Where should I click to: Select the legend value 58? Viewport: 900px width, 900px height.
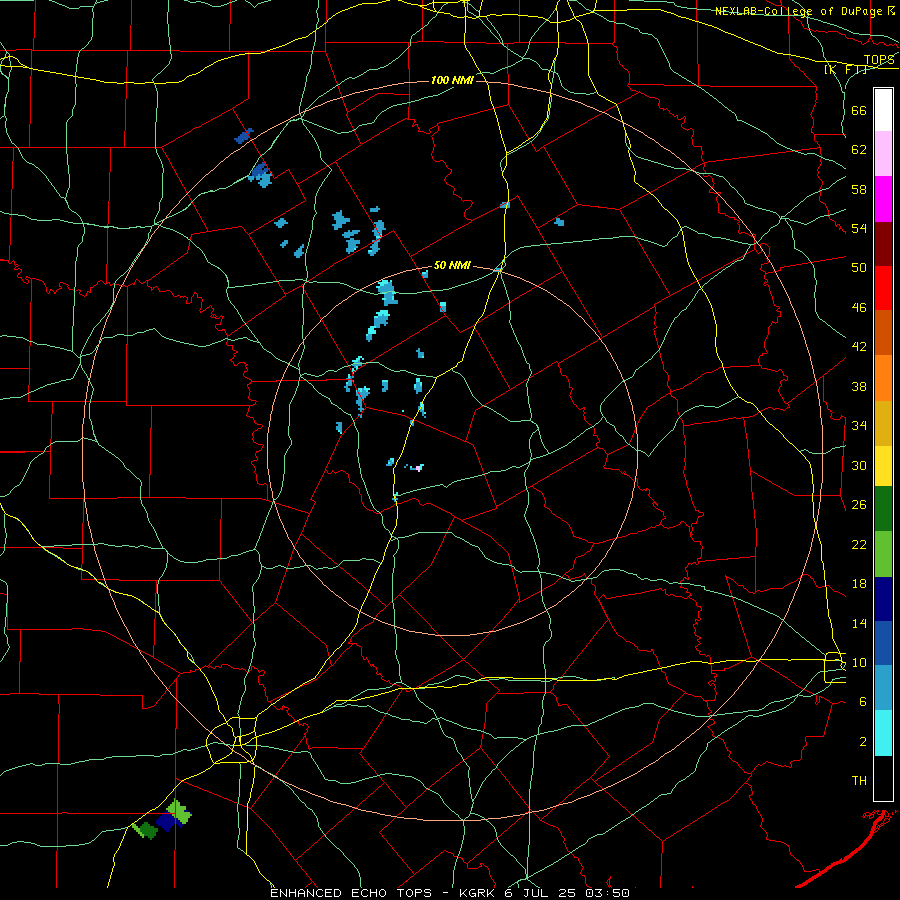tap(859, 189)
